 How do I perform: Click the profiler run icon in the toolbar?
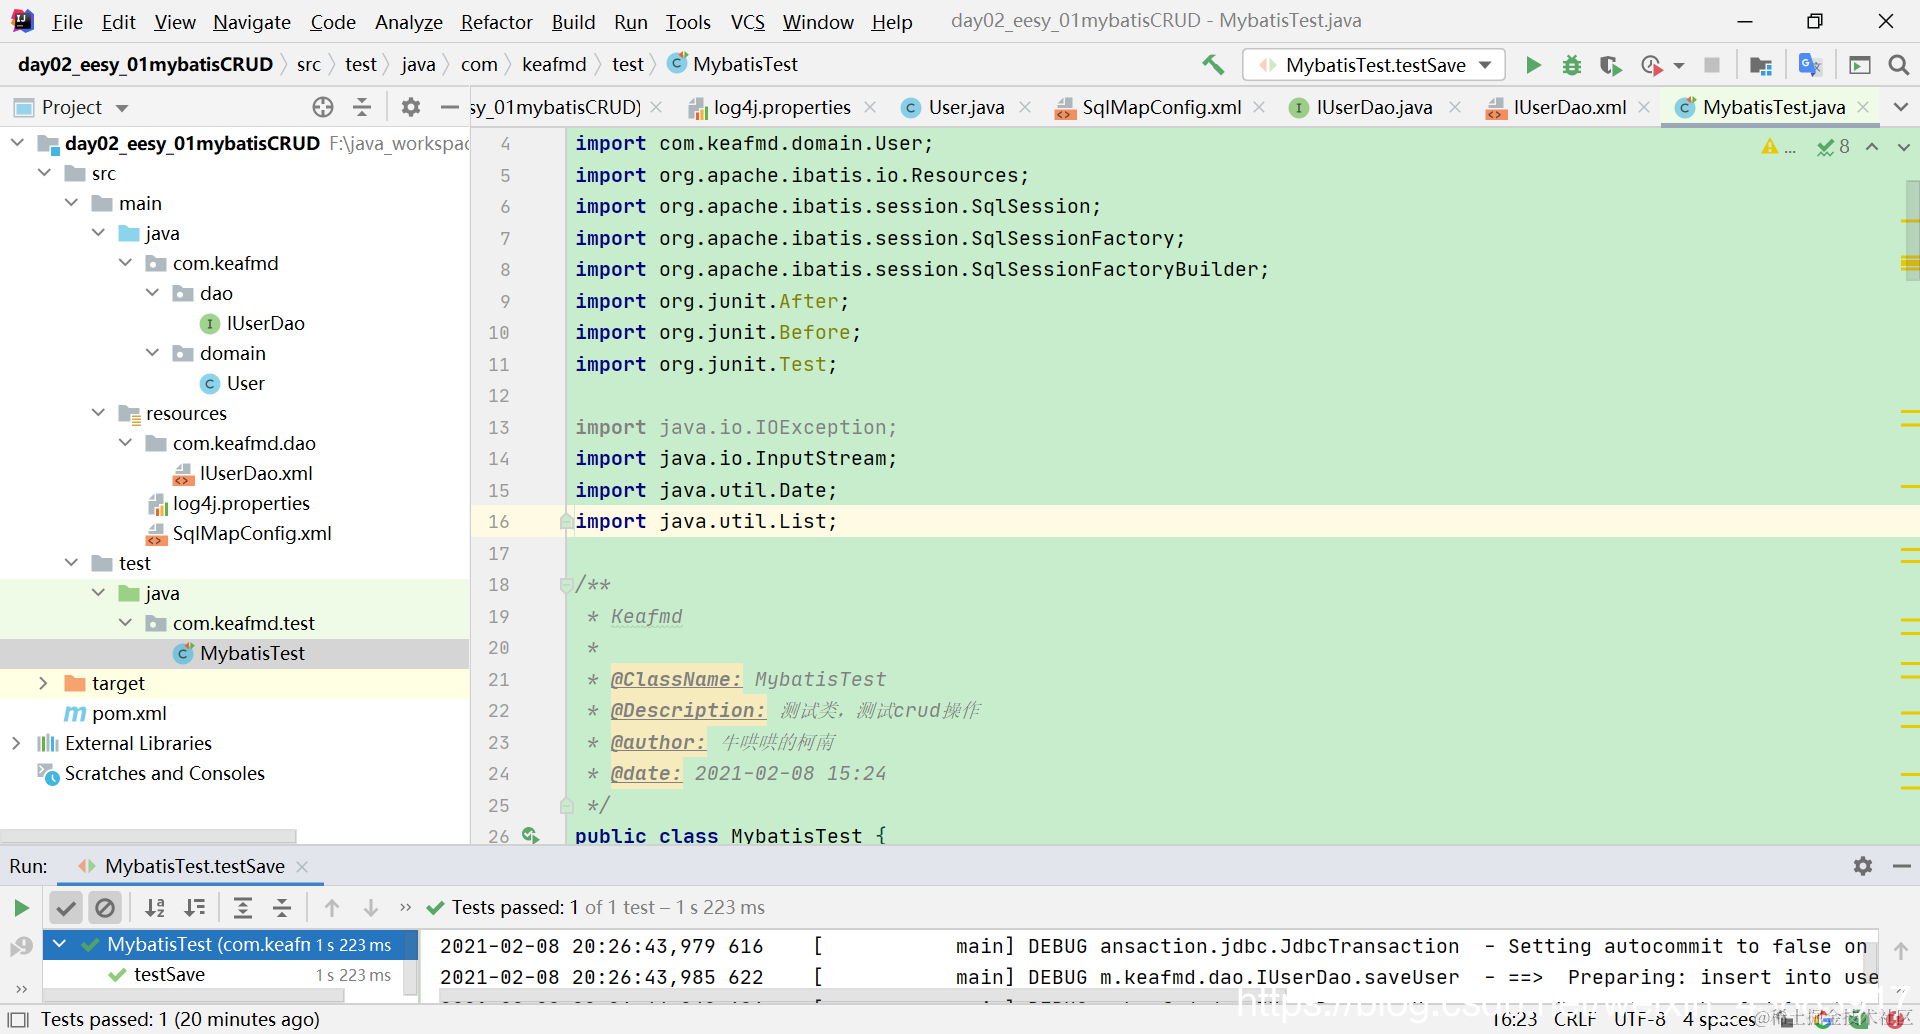pyautogui.click(x=1651, y=65)
